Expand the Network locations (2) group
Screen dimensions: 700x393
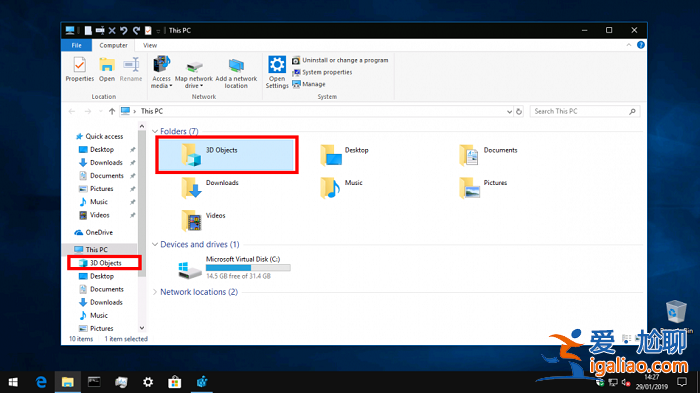coord(155,292)
